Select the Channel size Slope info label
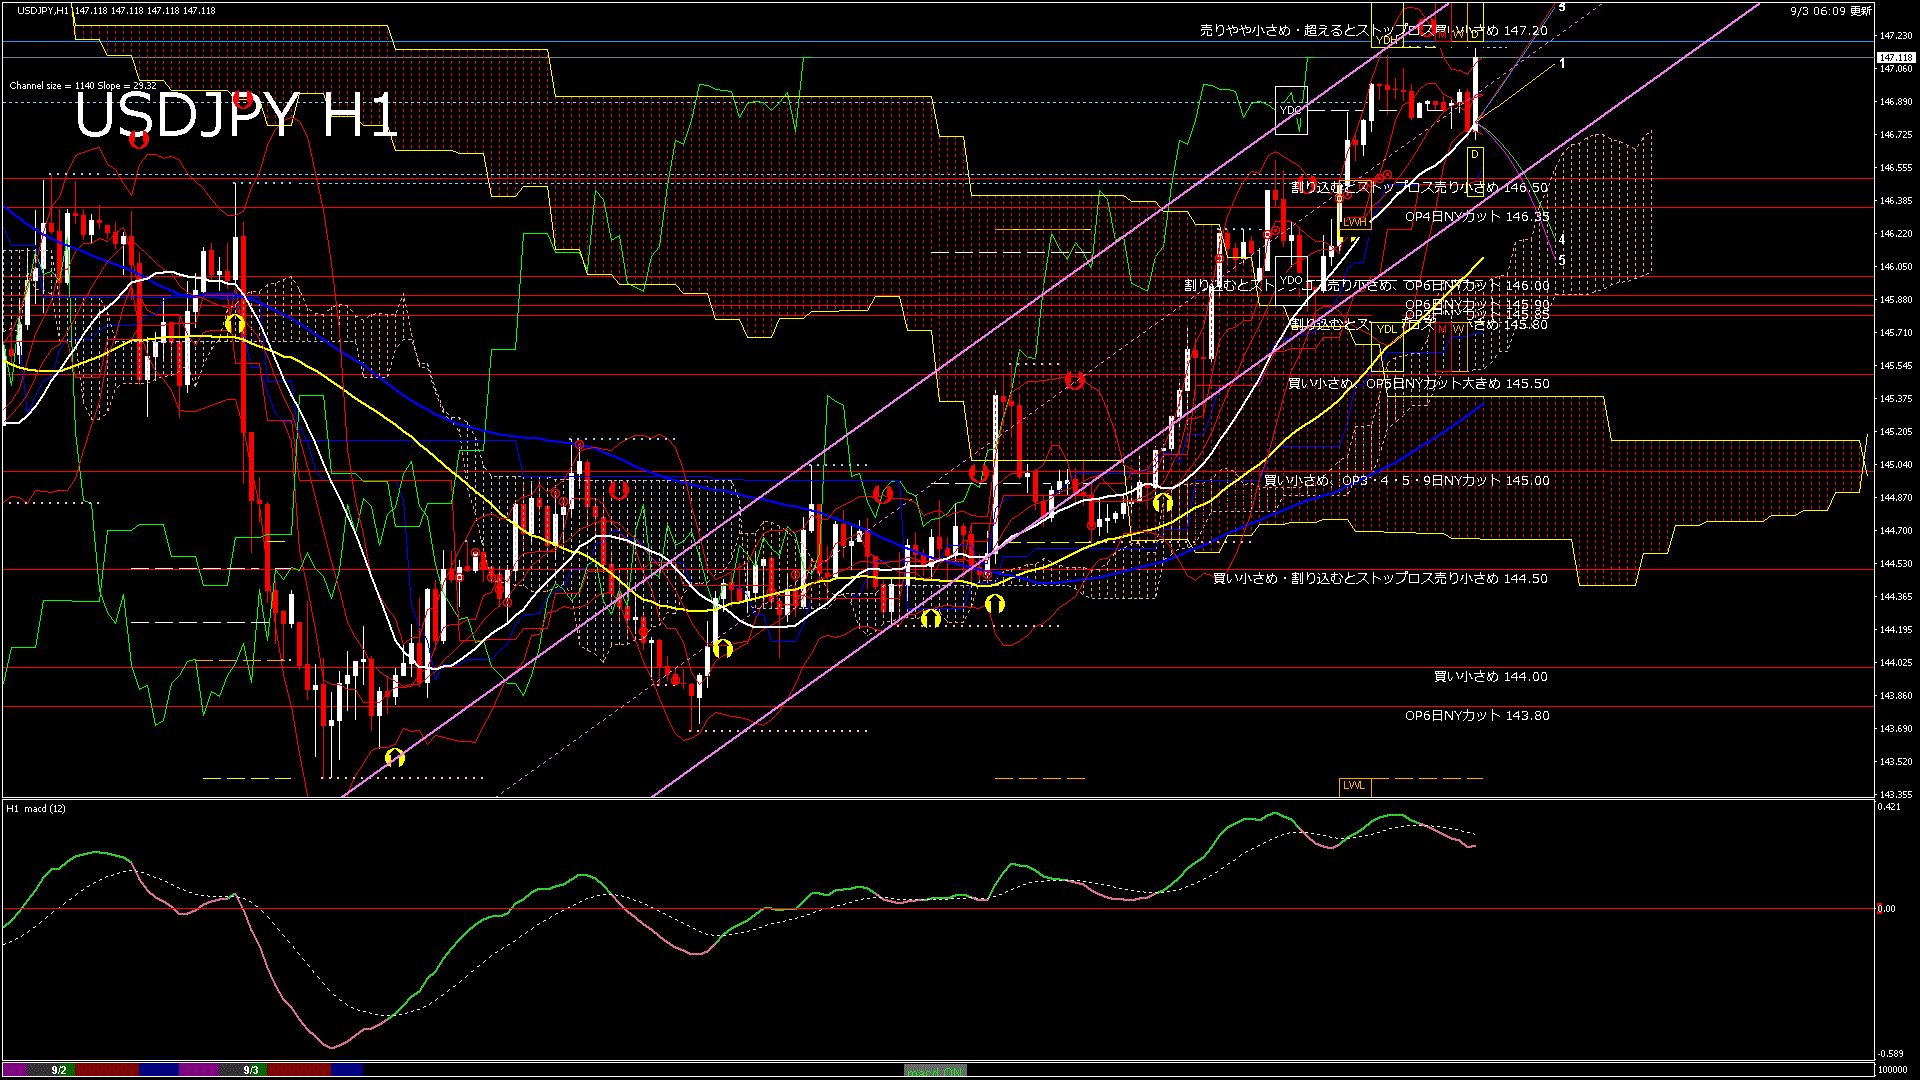The width and height of the screenshot is (1920, 1080). (83, 86)
